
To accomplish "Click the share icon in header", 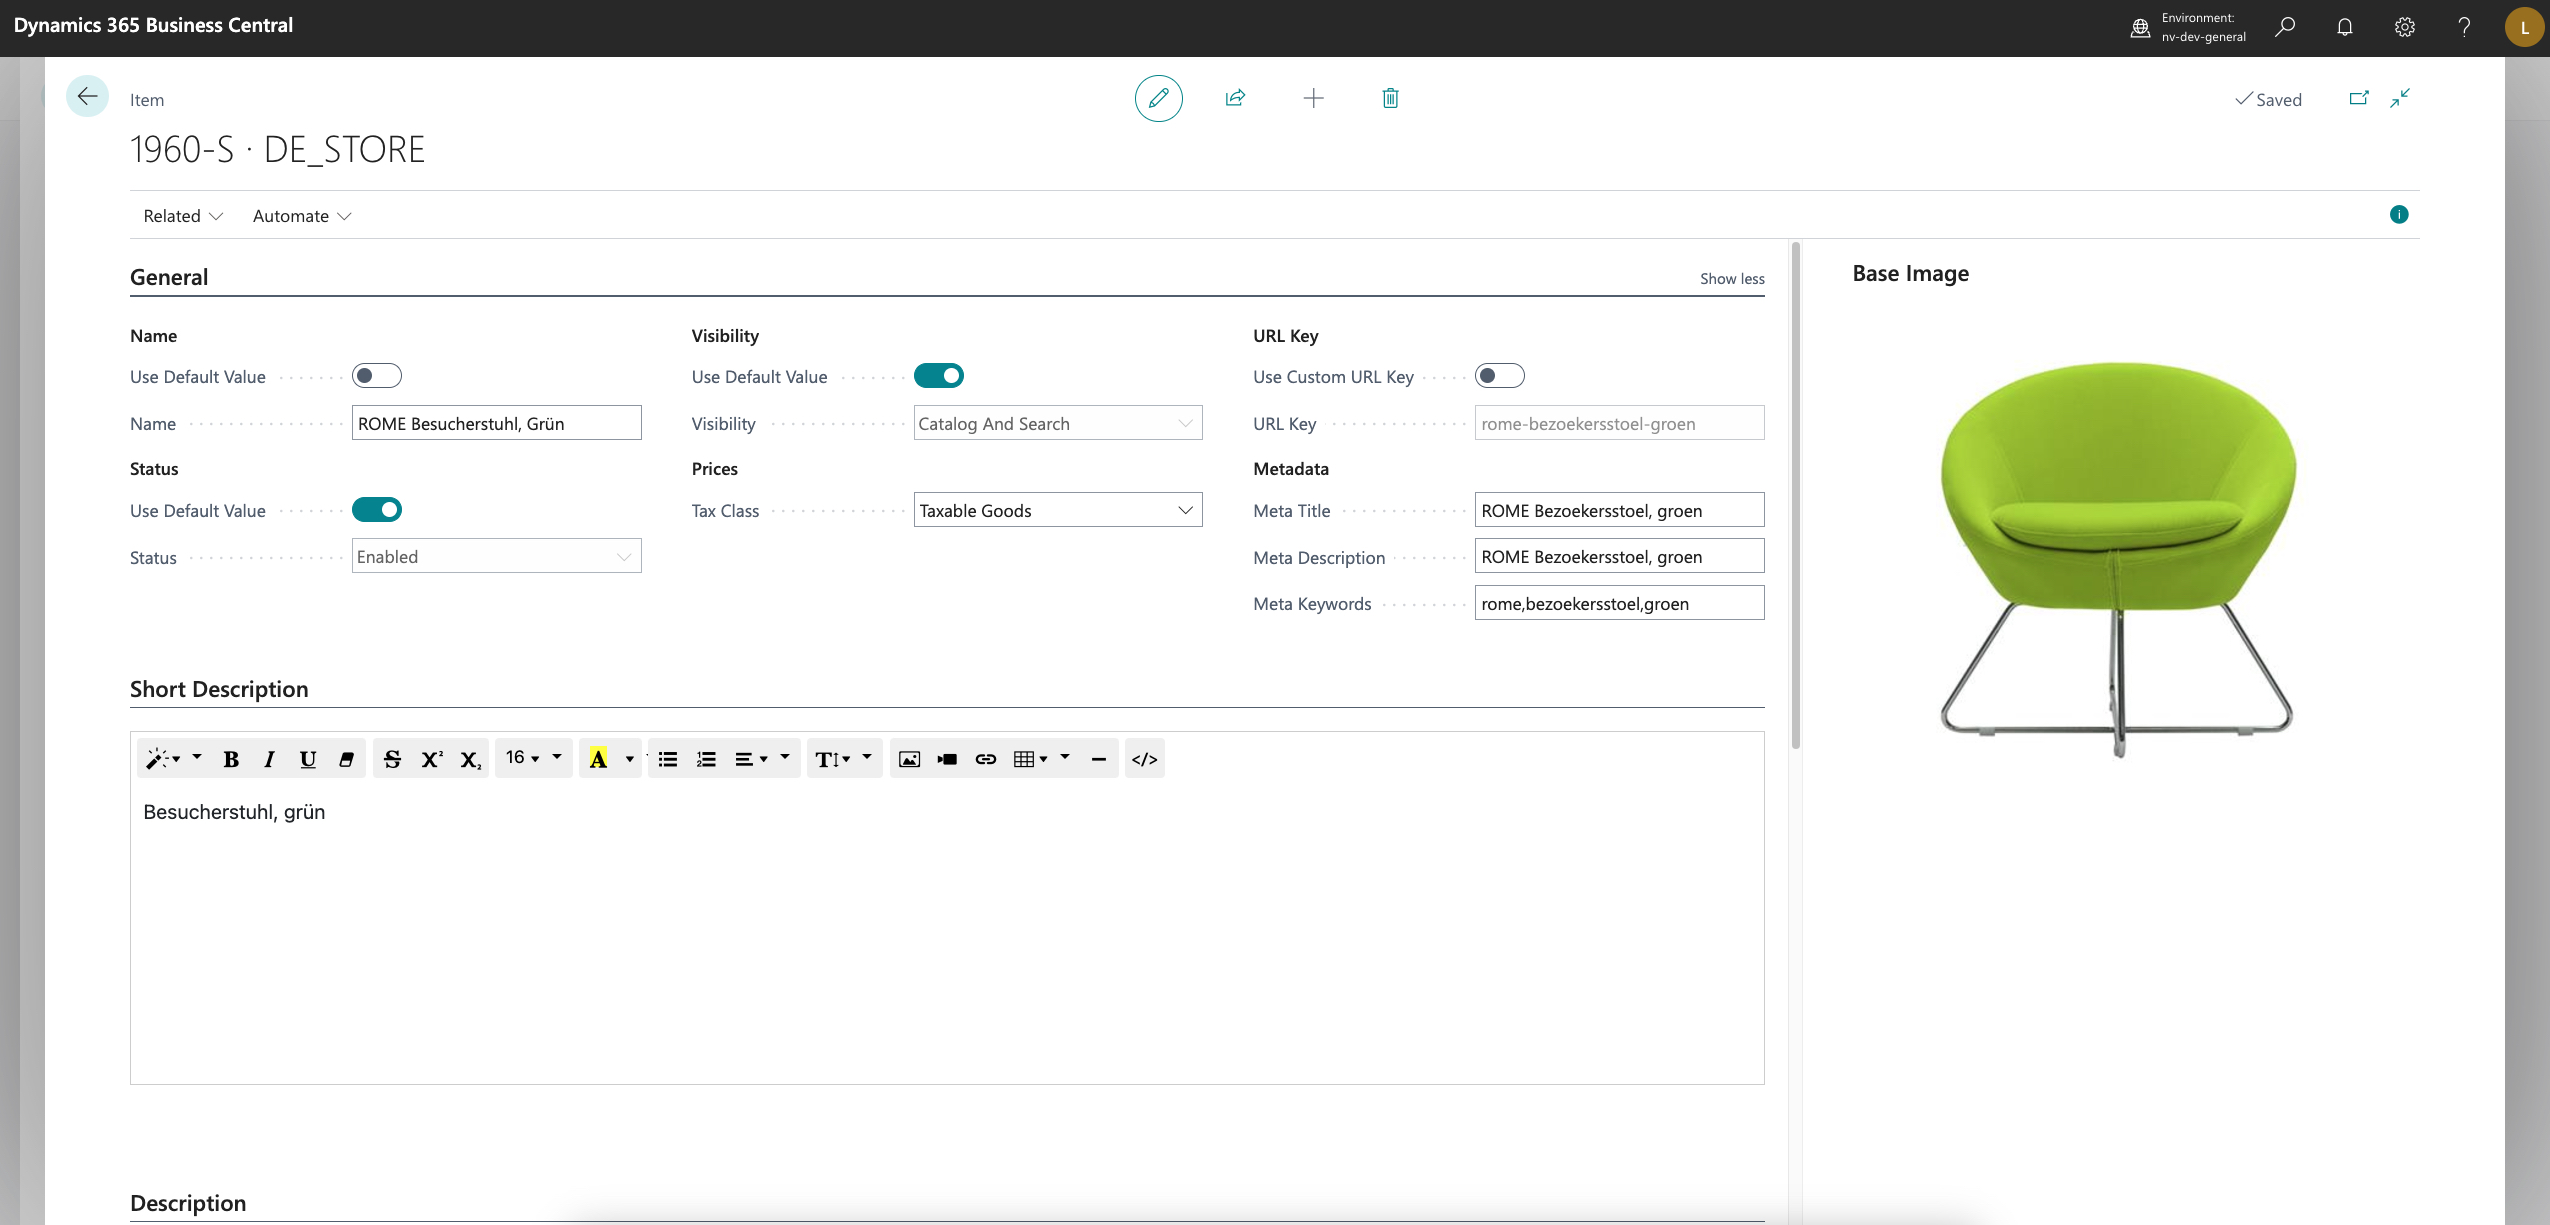I will [x=1235, y=98].
